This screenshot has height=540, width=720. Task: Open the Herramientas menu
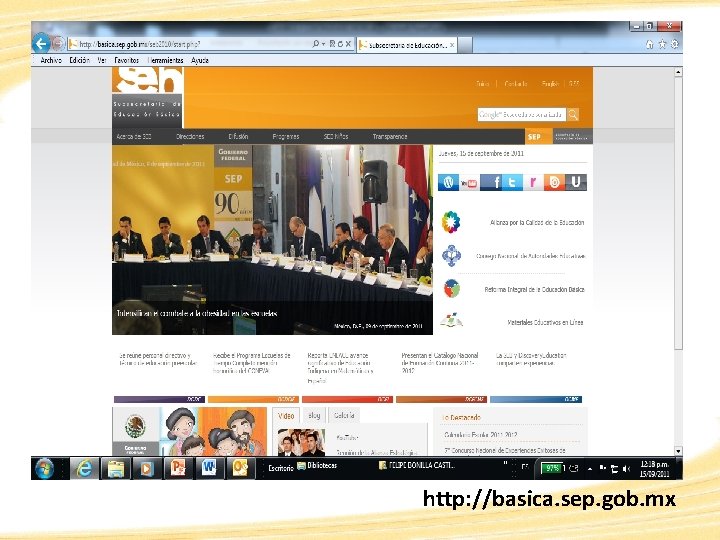pyautogui.click(x=165, y=60)
